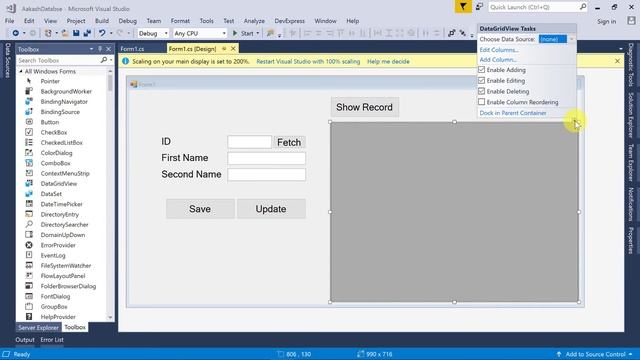The height and width of the screenshot is (360, 640).
Task: Select CheckedListBox control in Toolbox
Action: coord(62,142)
